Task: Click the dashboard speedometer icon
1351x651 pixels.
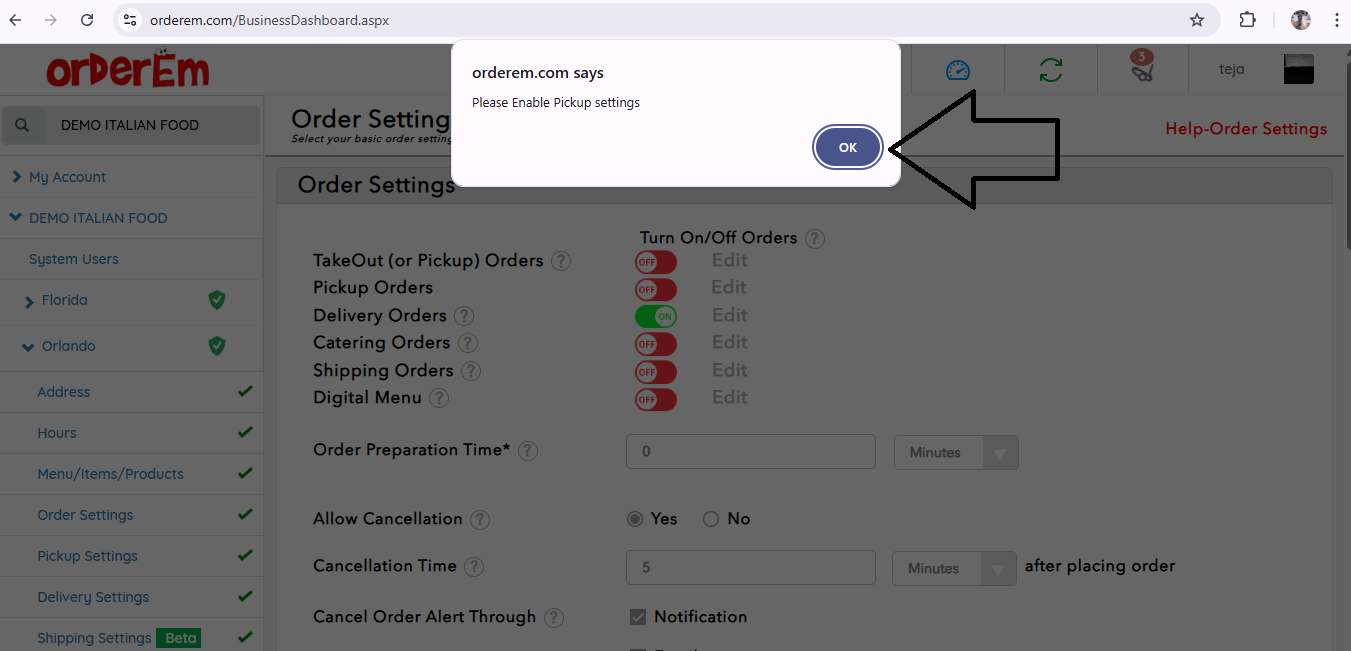Action: pyautogui.click(x=957, y=71)
